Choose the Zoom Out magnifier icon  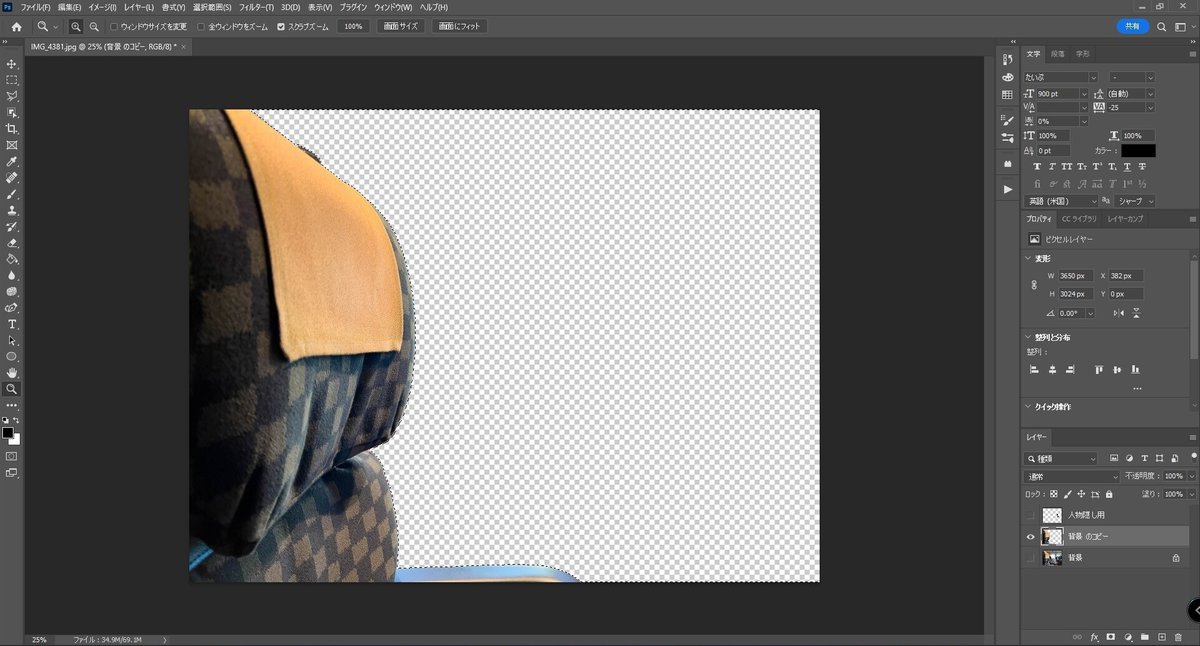(94, 26)
